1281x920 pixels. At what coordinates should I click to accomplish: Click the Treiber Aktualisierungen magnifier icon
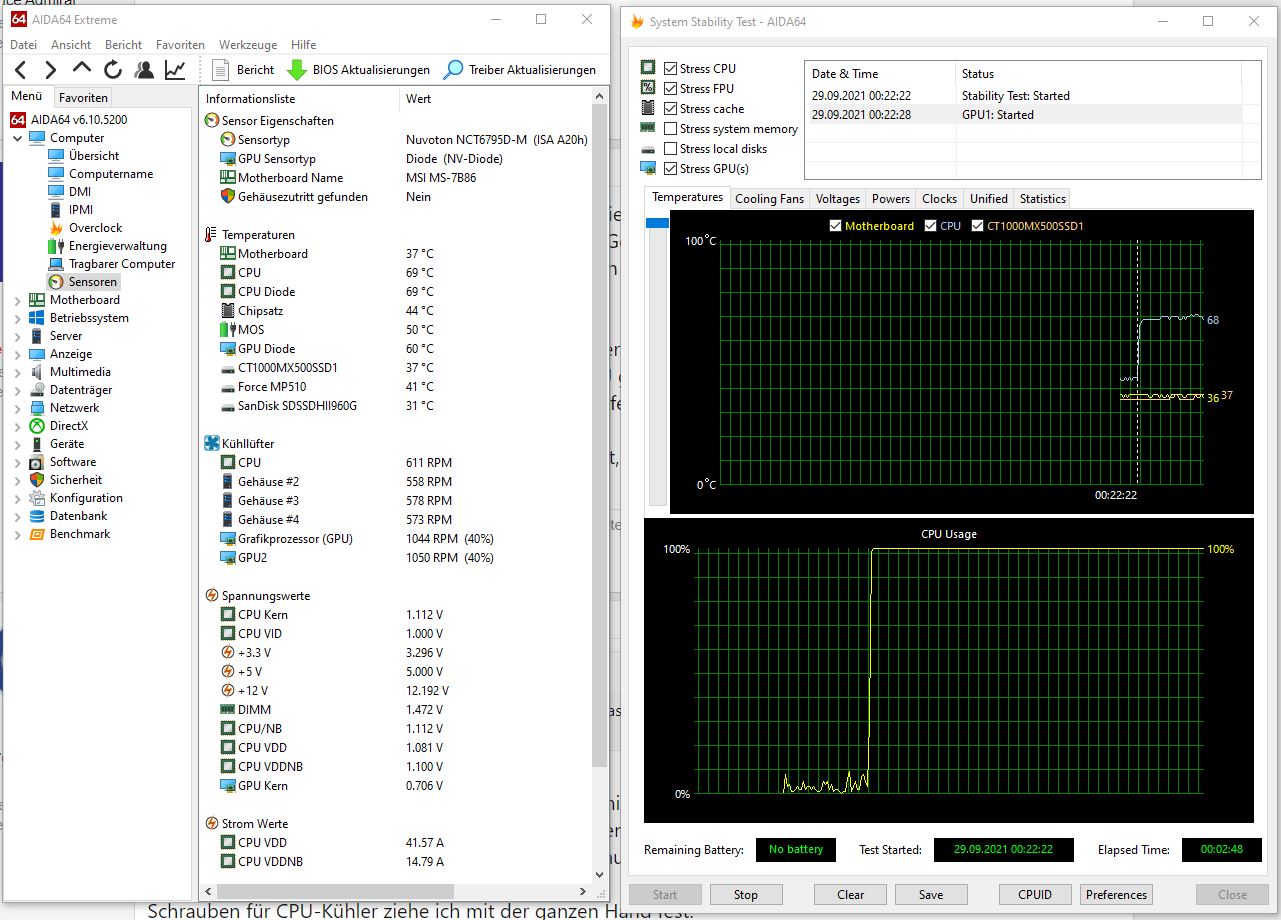[x=454, y=70]
